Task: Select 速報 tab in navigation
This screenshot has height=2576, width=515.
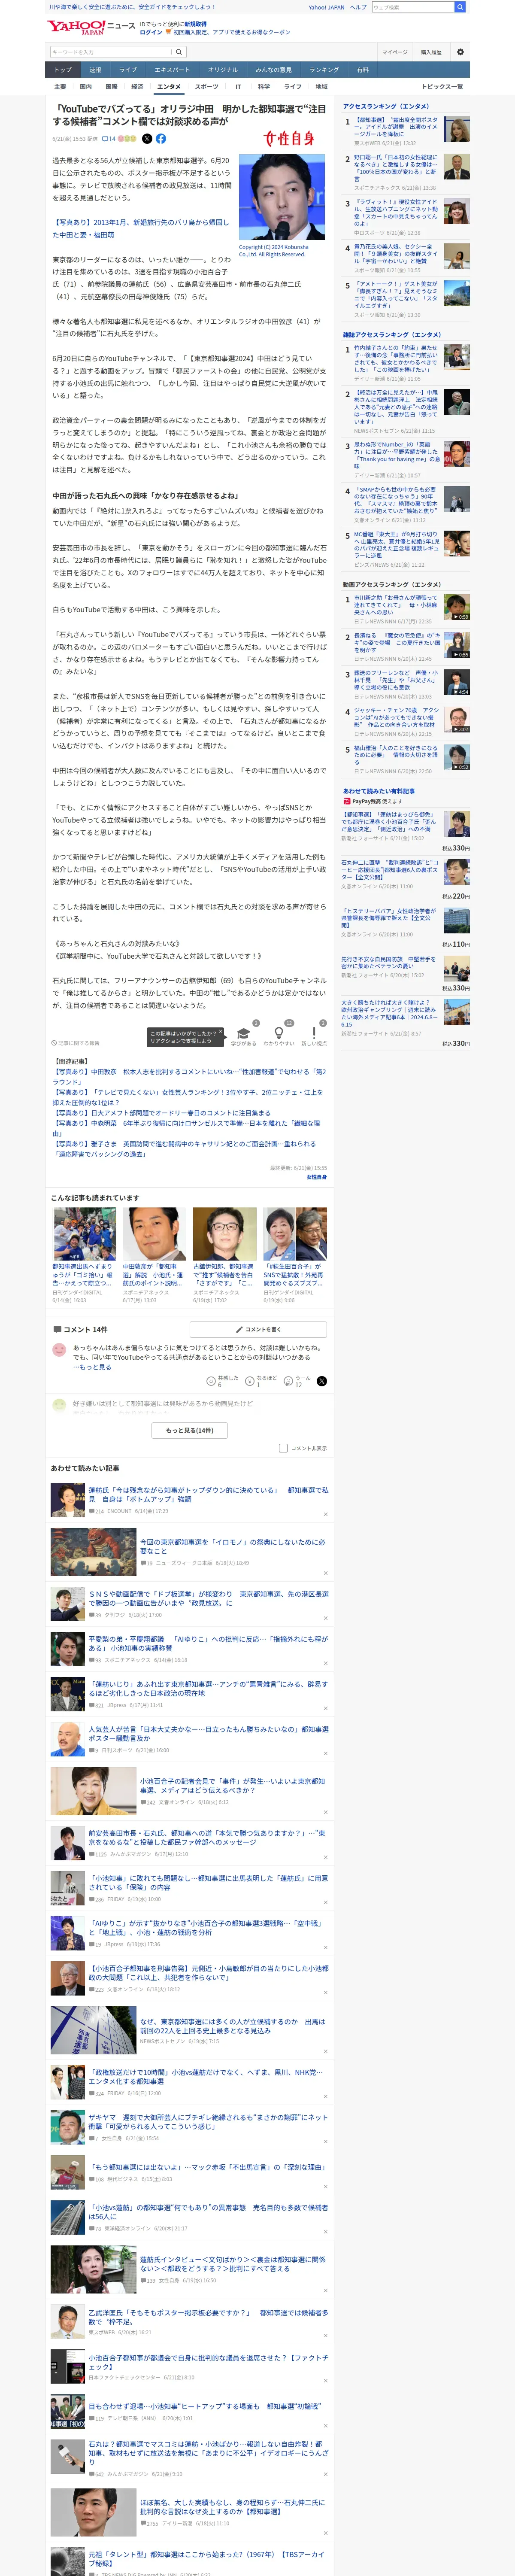Action: 95,70
